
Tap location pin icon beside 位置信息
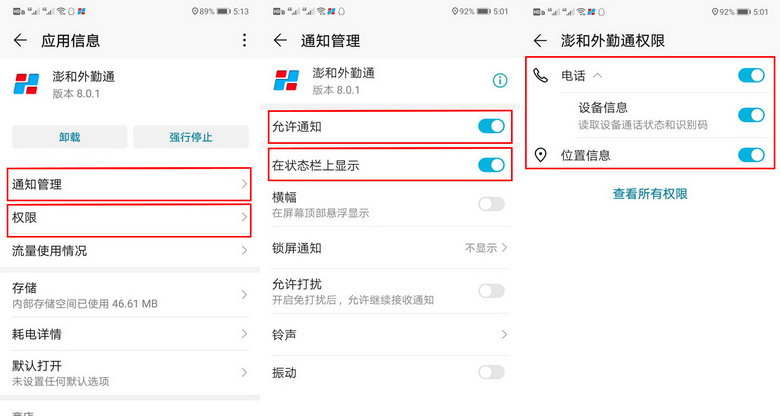pos(540,155)
